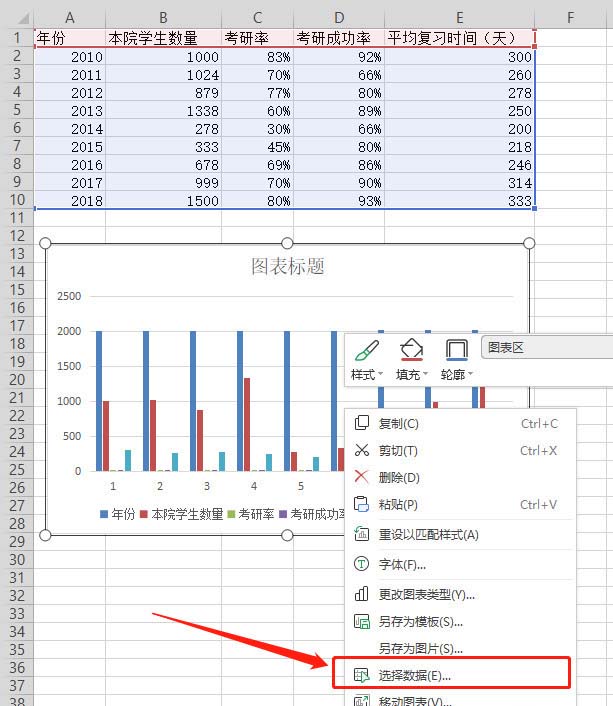The image size is (613, 706).
Task: Click the red X icon beside 删除(D)
Action: click(362, 476)
